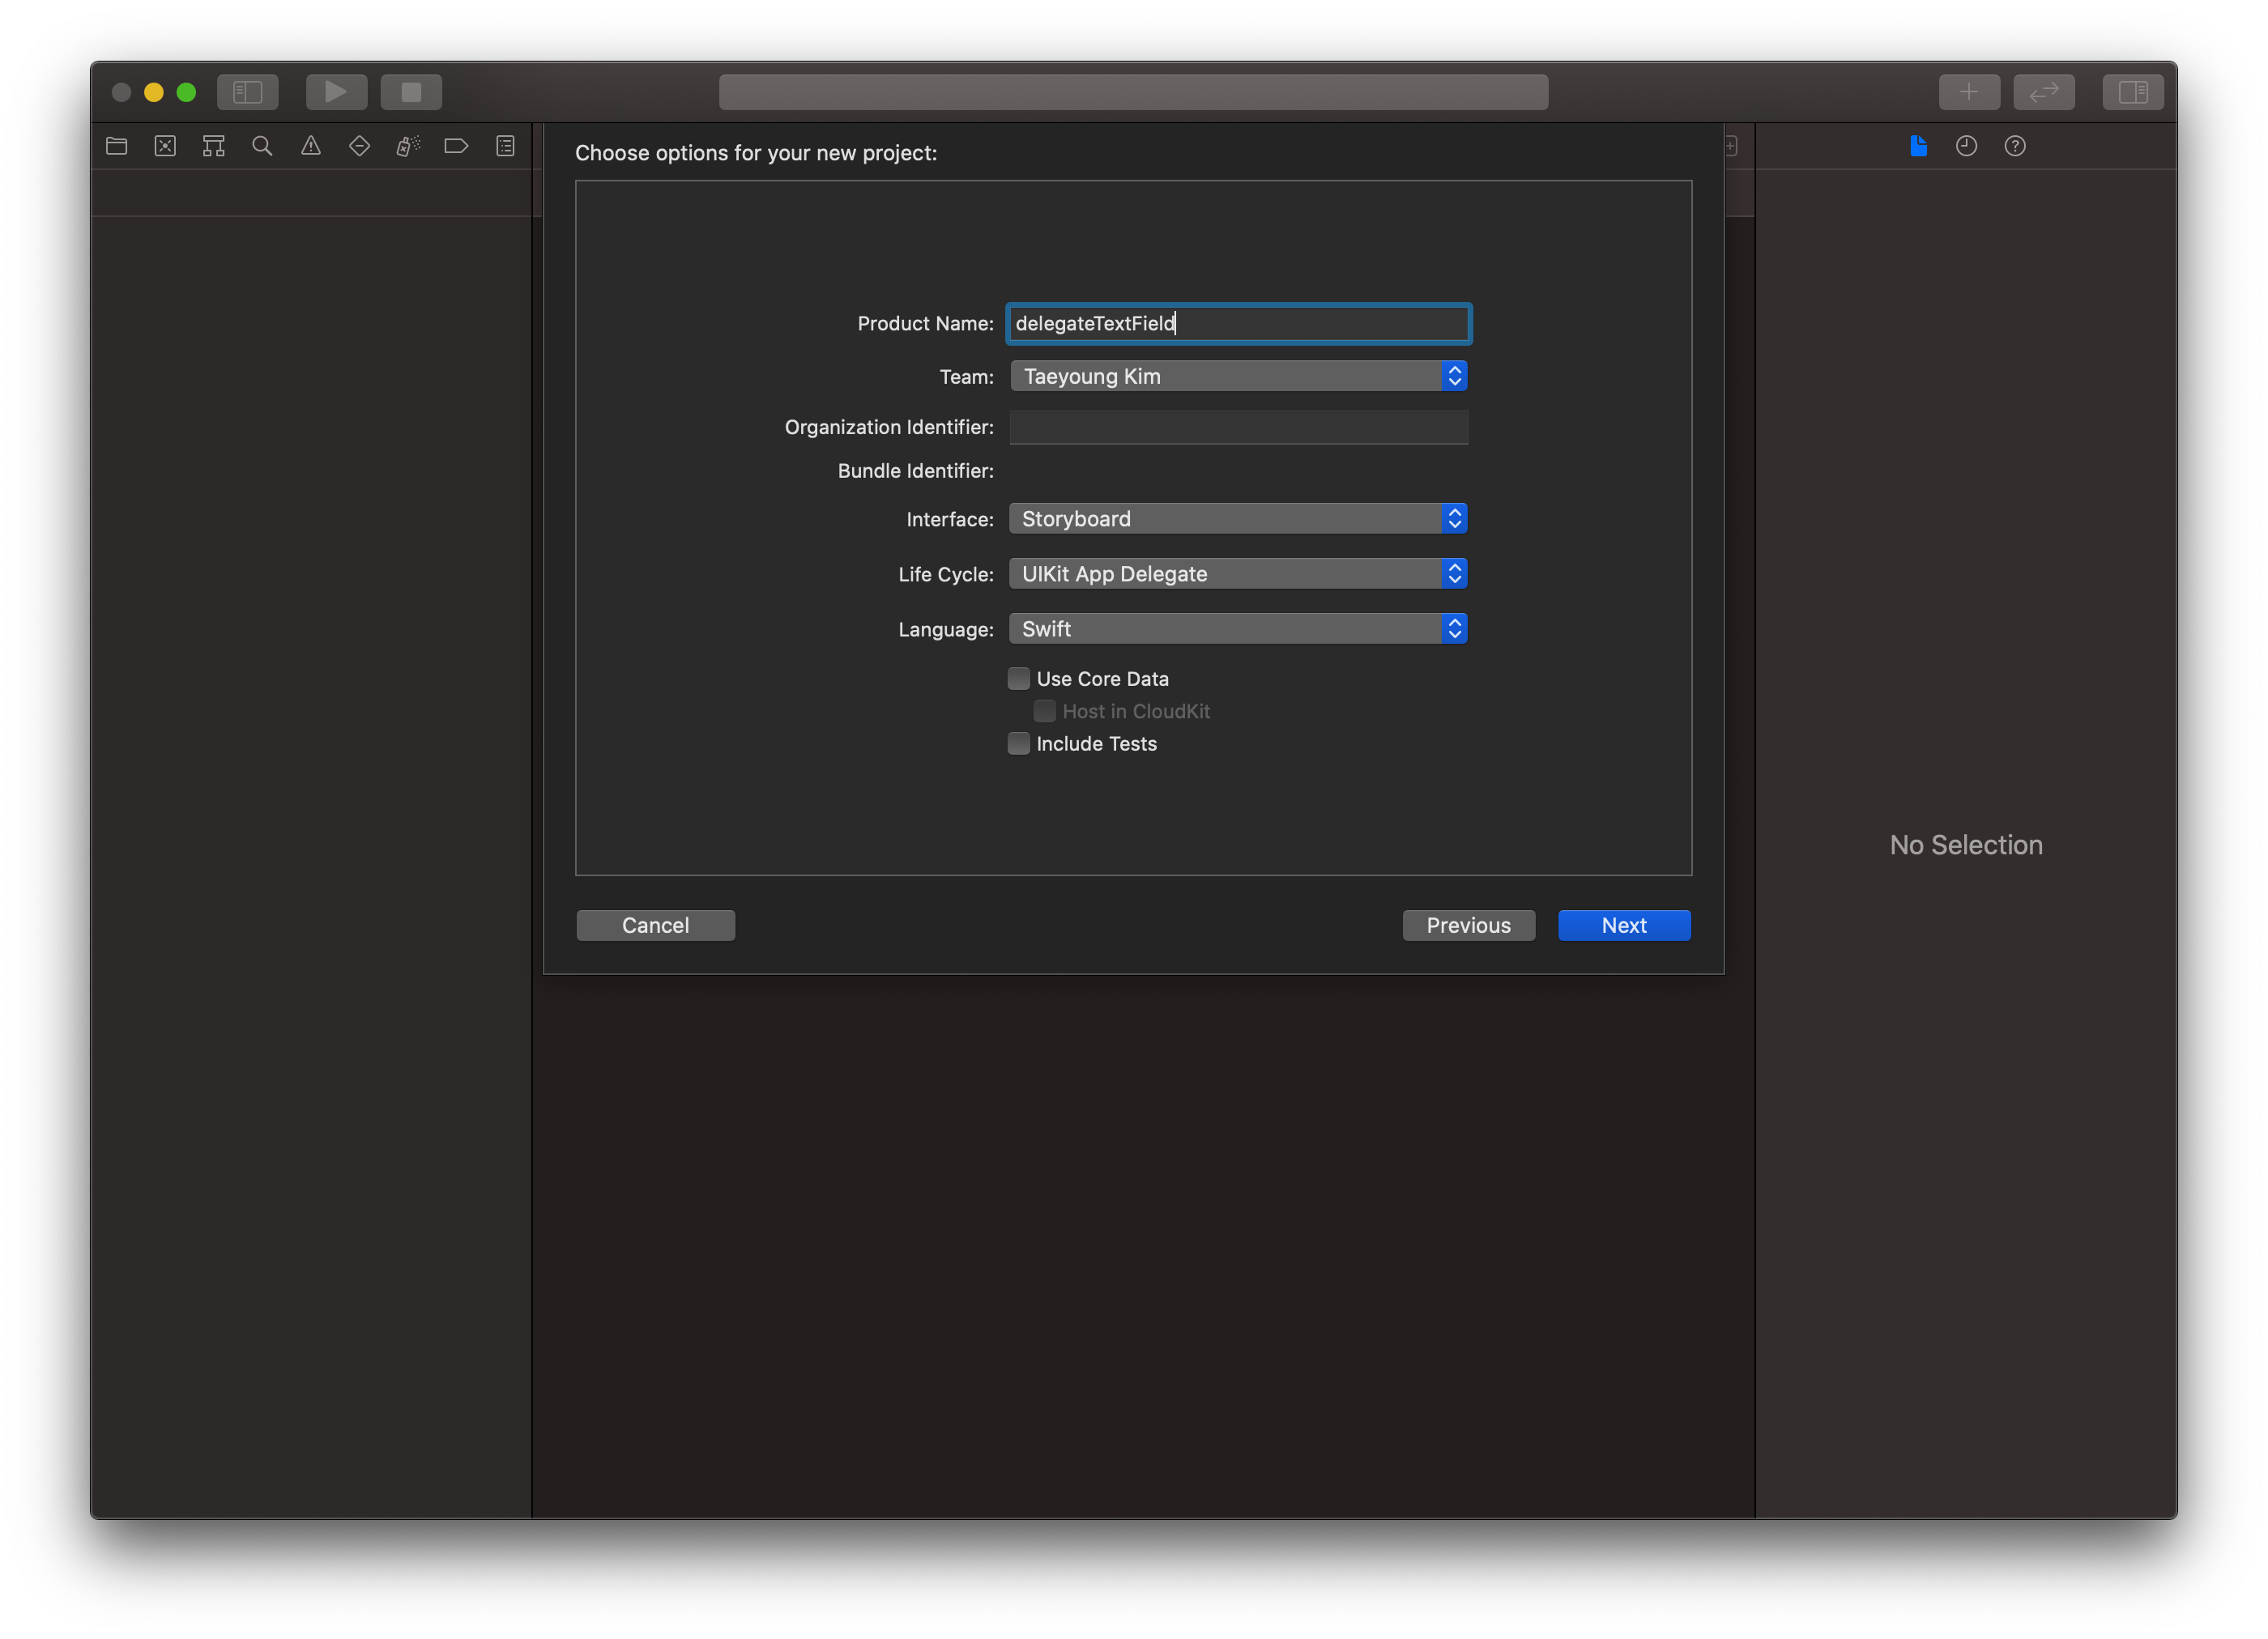Click the Run play button
This screenshot has width=2268, height=1639.
(336, 92)
